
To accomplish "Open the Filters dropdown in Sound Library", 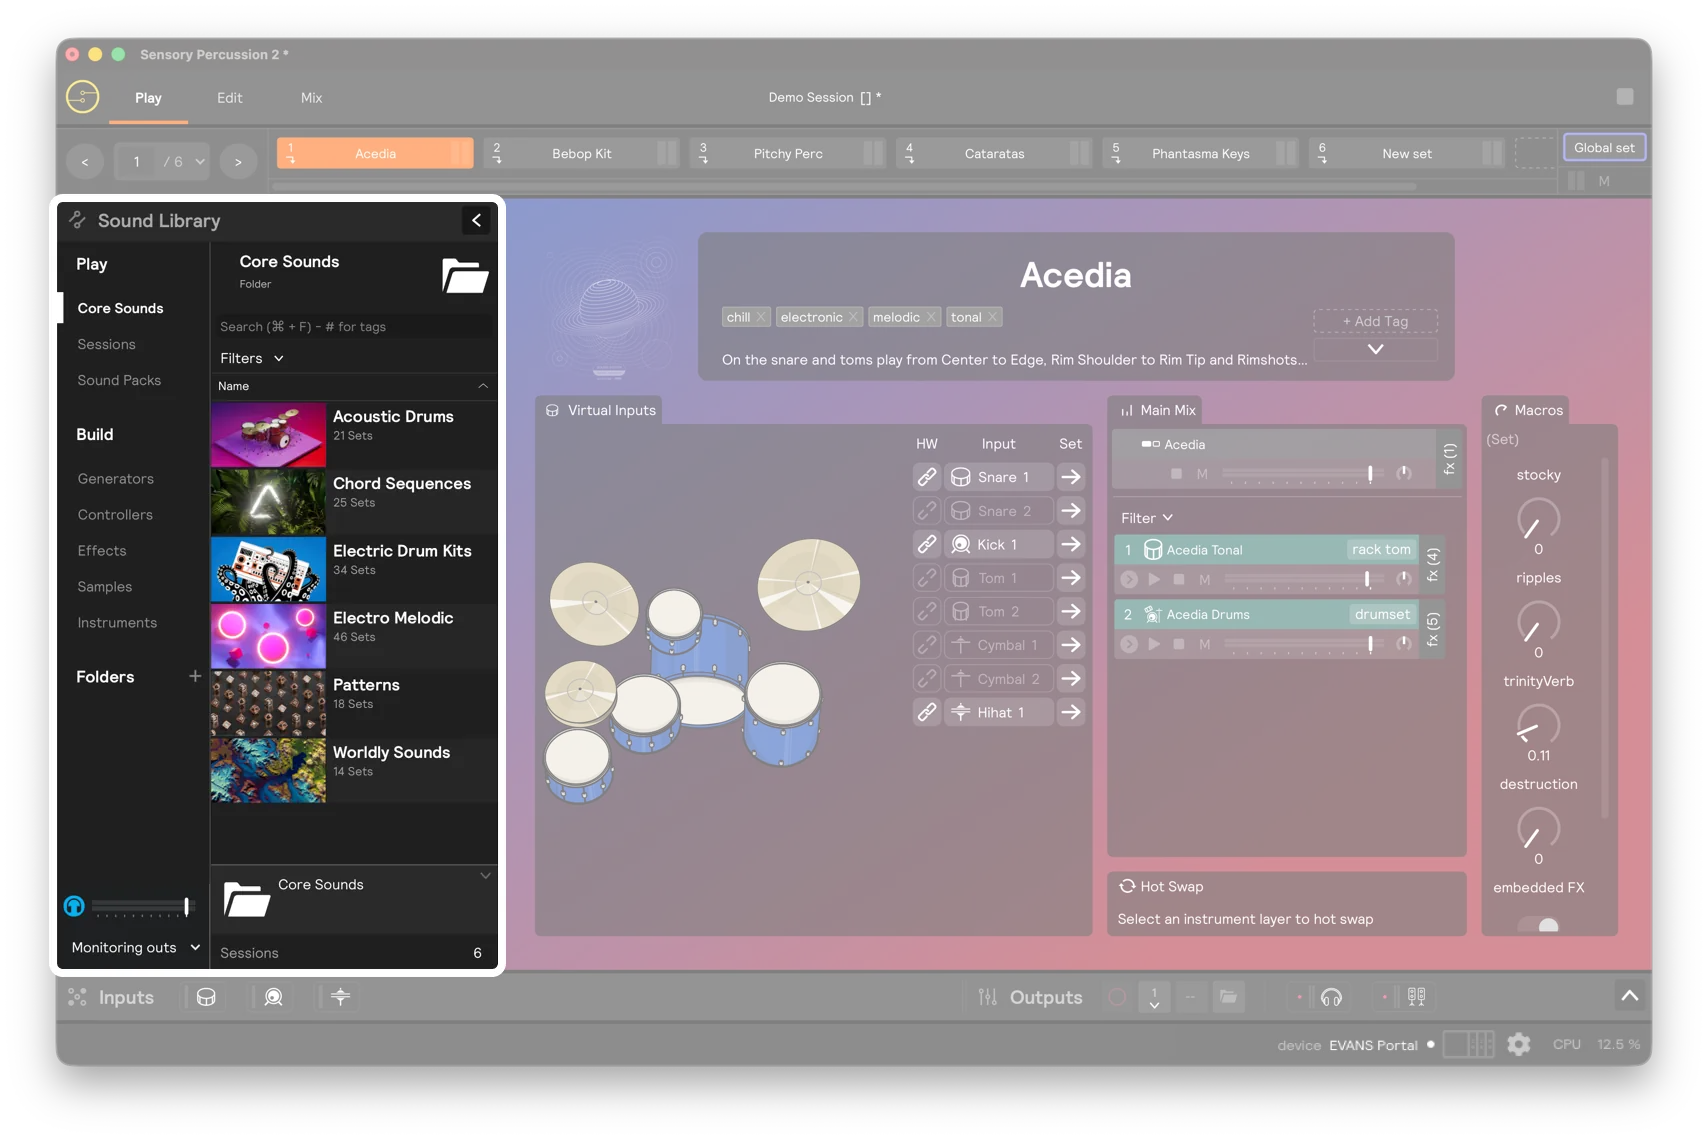I will tap(251, 358).
